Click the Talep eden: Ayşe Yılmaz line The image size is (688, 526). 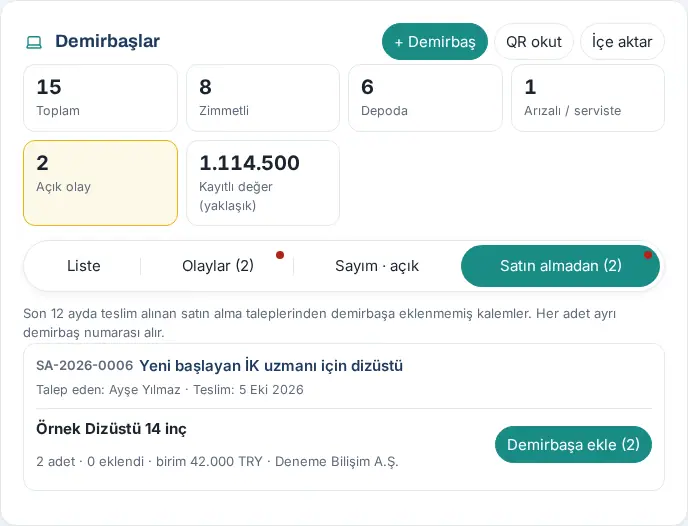click(170, 390)
